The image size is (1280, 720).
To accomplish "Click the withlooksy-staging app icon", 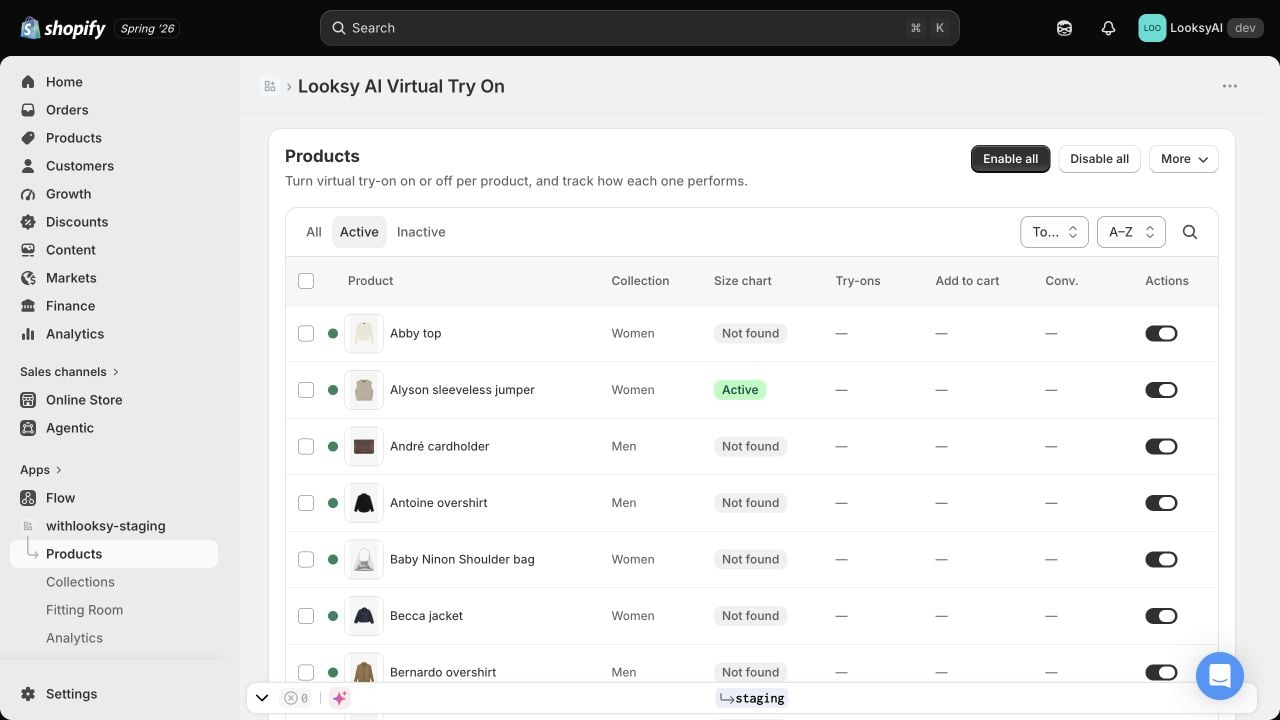I will (28, 526).
